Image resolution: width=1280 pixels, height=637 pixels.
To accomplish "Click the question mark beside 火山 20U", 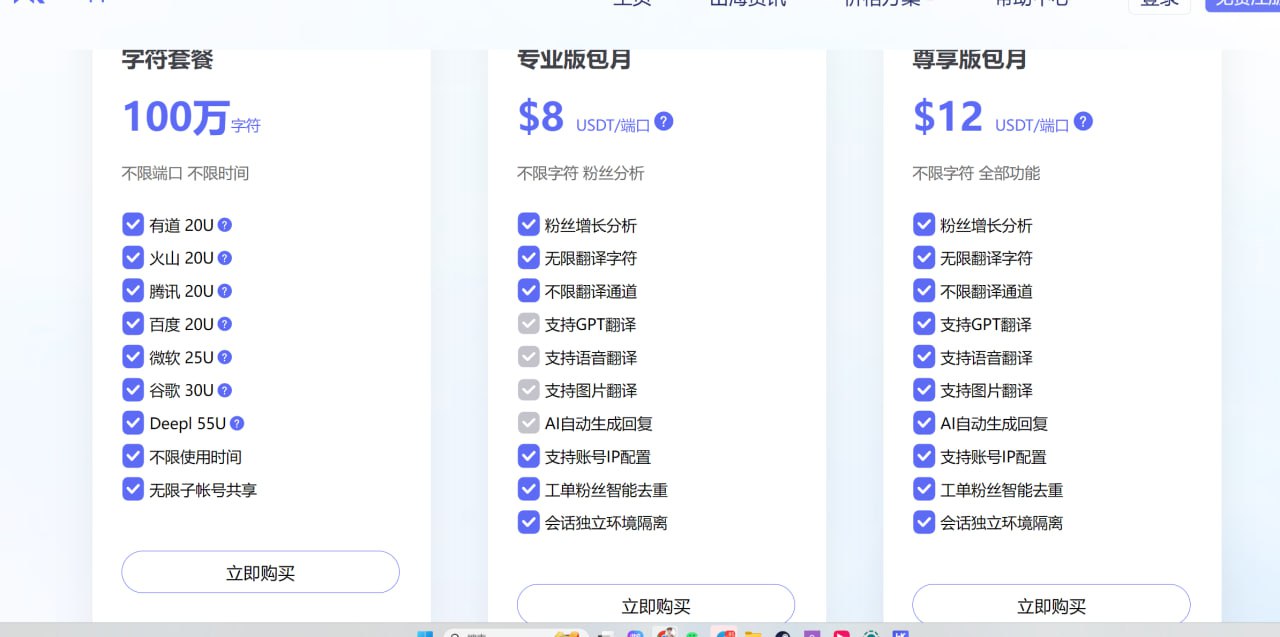I will click(x=225, y=258).
